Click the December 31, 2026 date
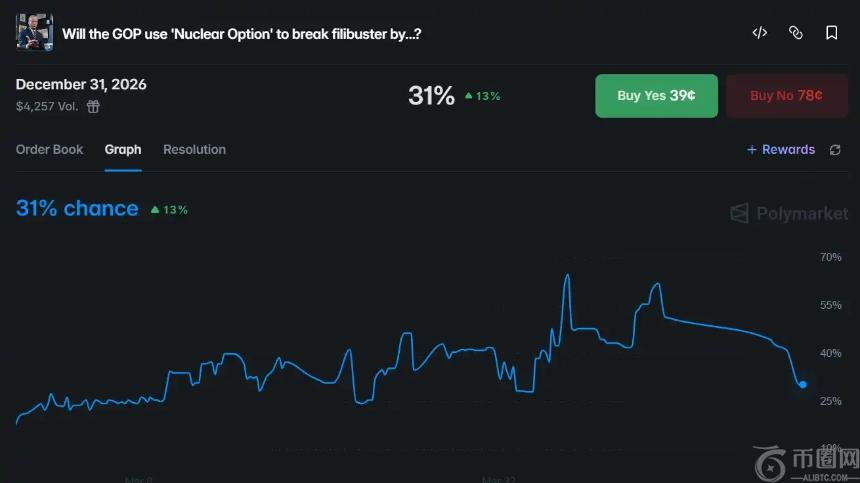Viewport: 860px width, 483px height. coord(81,84)
